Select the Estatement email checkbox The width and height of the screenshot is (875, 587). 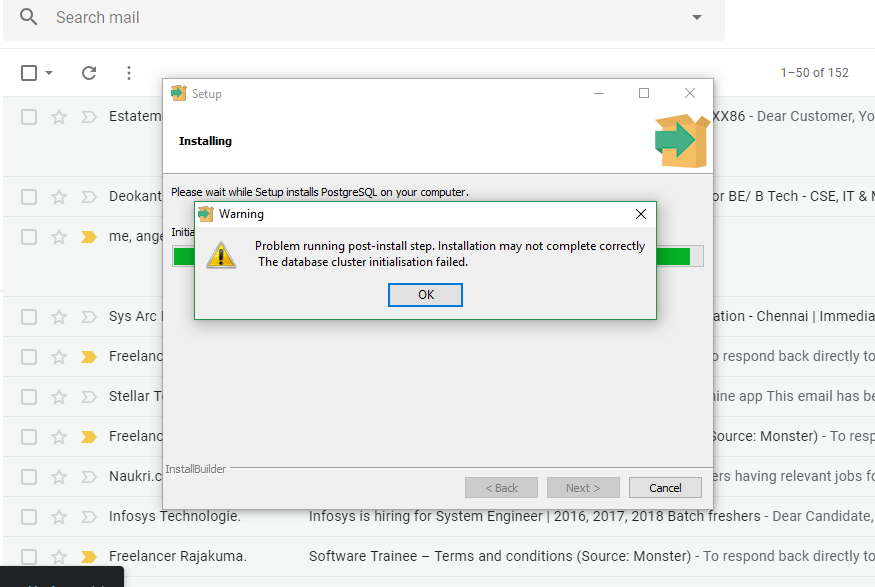pos(29,117)
